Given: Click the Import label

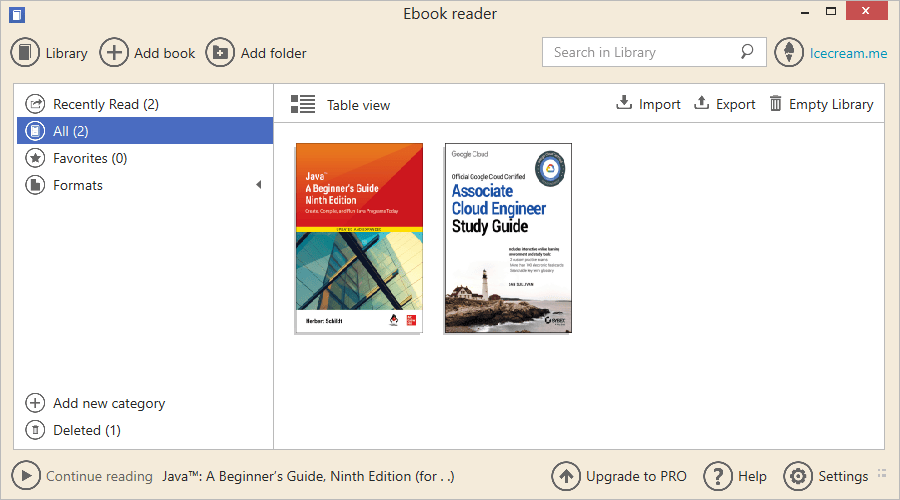Looking at the screenshot, I should pyautogui.click(x=660, y=104).
